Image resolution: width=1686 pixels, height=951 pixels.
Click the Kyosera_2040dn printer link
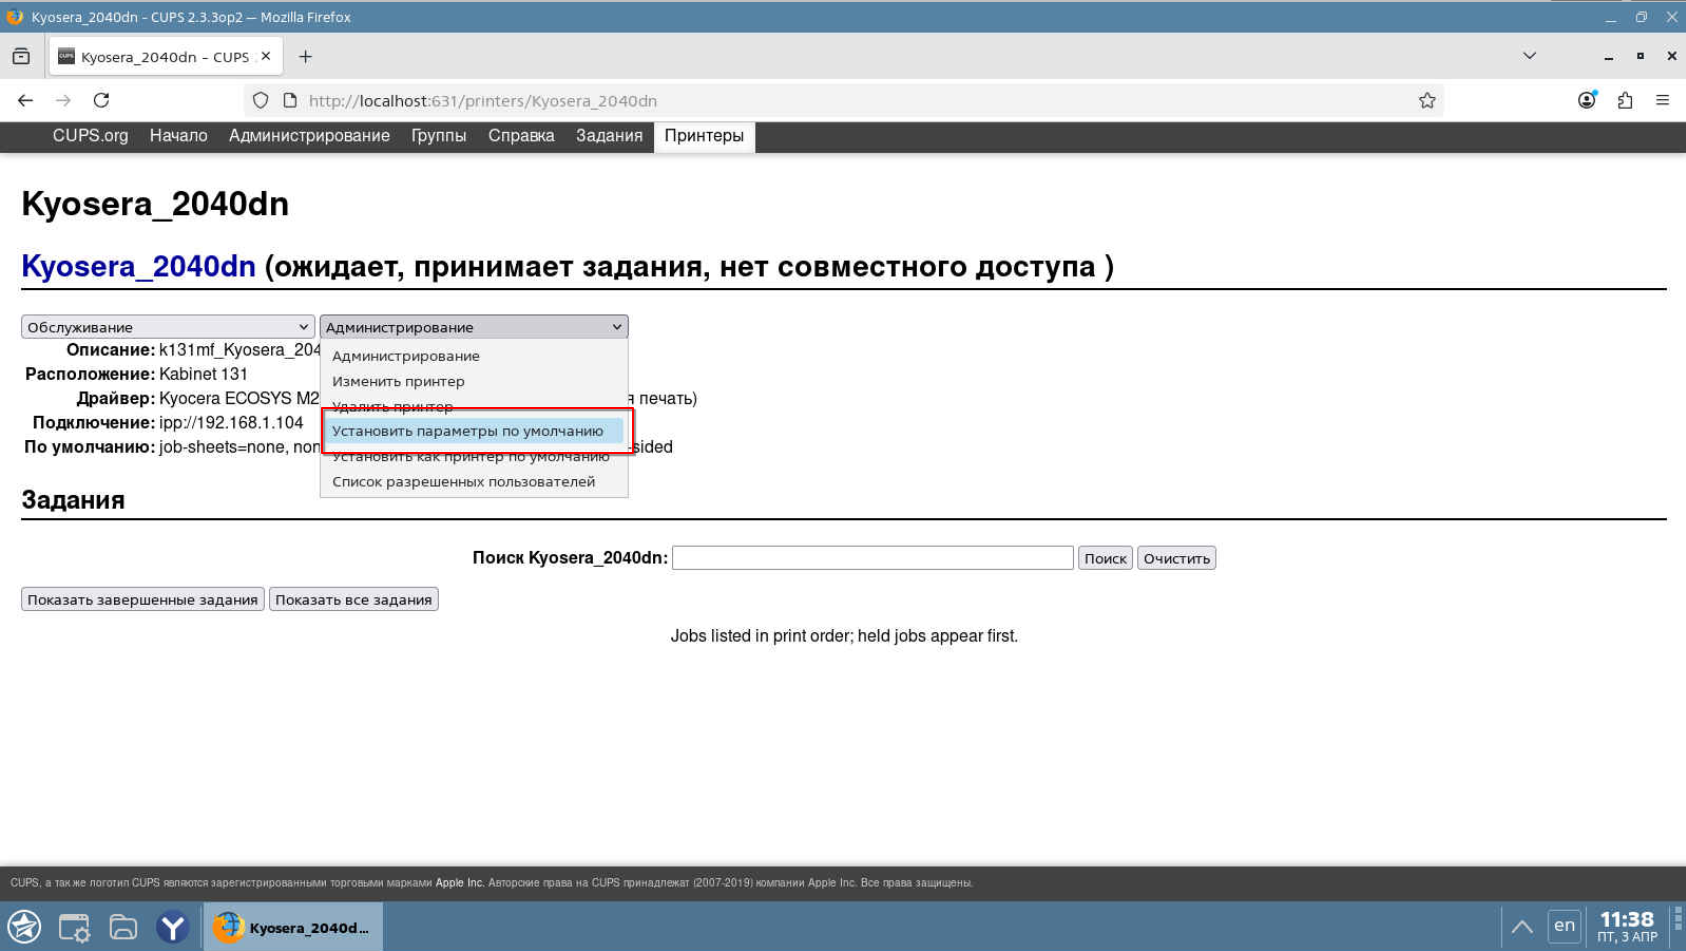coord(138,267)
